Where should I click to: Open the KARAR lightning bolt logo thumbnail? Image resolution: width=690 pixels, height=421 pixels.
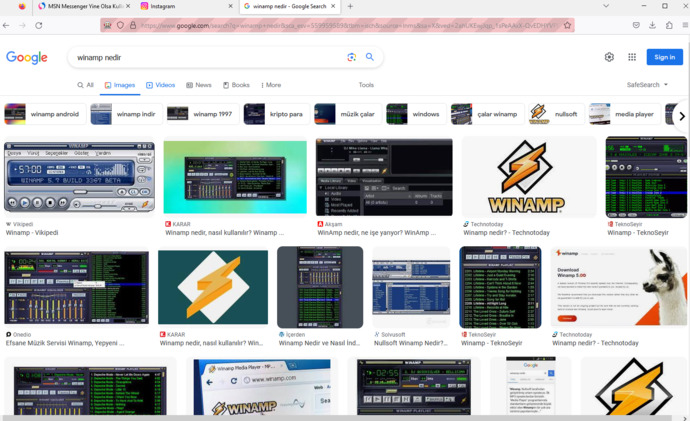[x=213, y=287]
